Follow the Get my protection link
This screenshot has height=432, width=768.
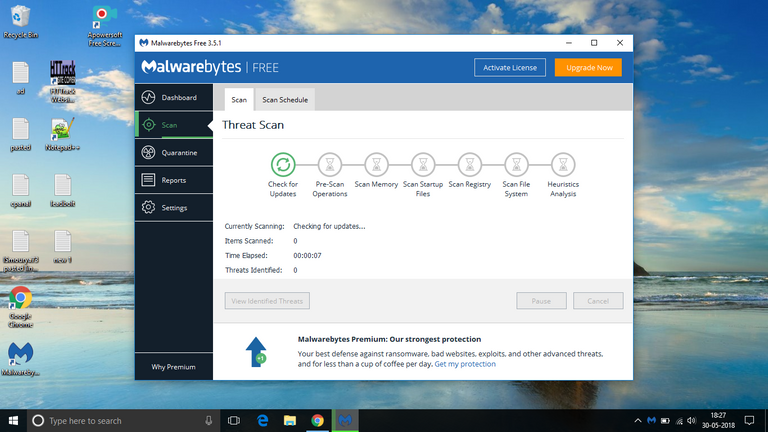[465, 364]
